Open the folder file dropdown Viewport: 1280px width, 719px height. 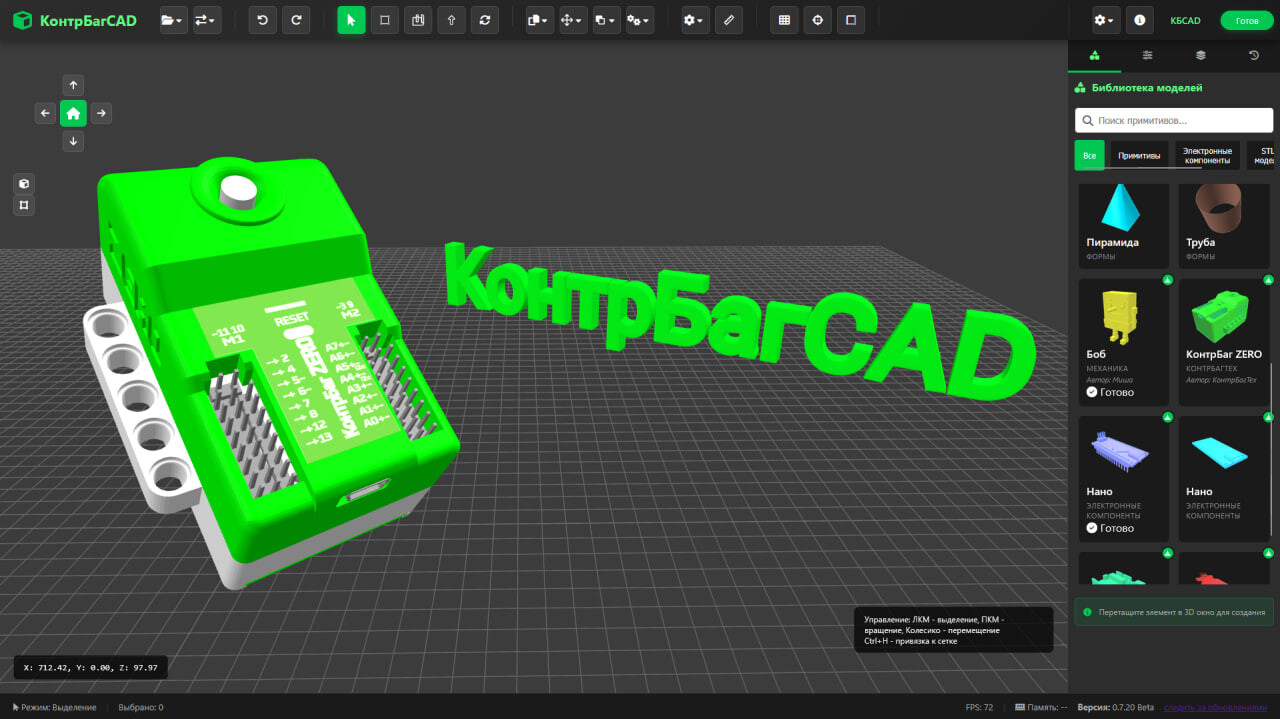tap(173, 20)
